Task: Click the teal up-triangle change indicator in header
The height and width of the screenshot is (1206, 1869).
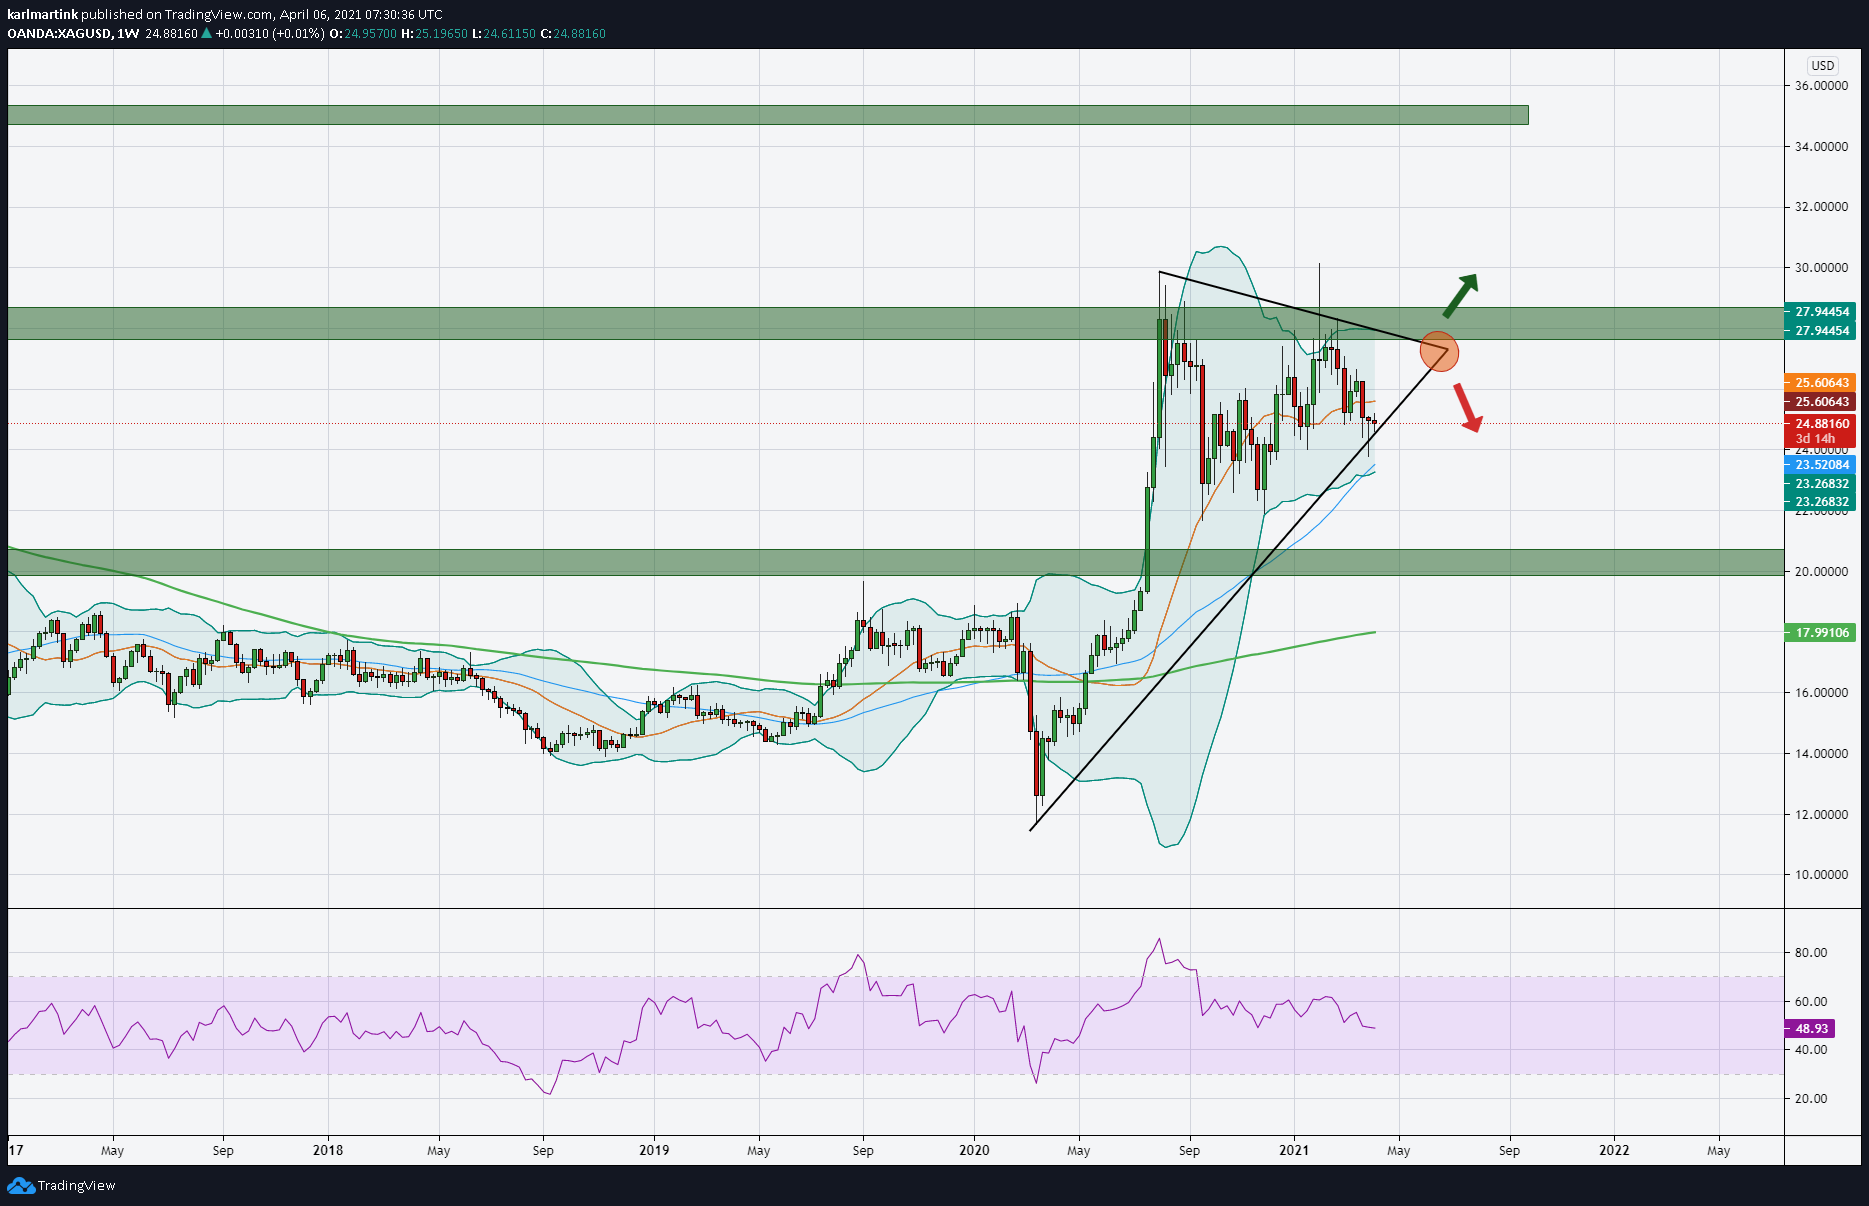Action: pyautogui.click(x=208, y=33)
